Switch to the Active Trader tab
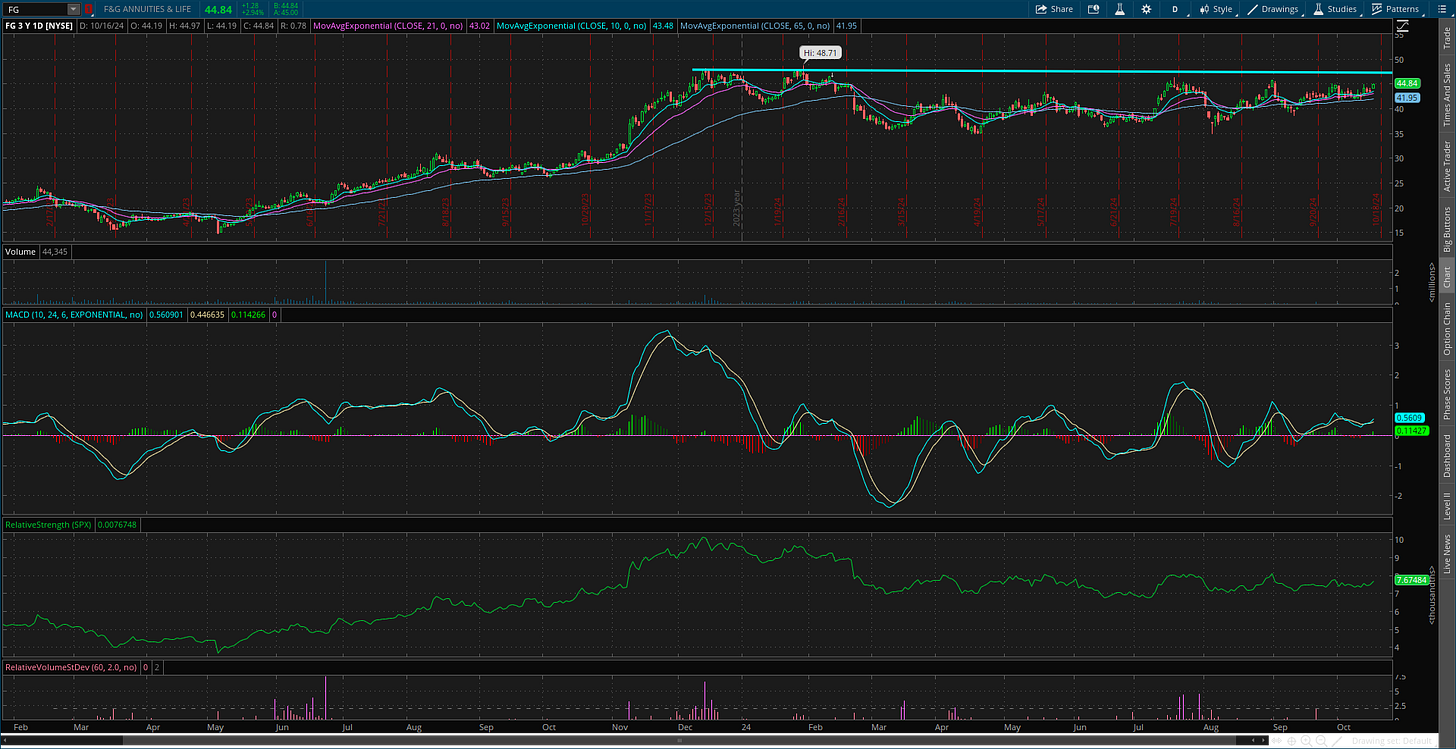Image resolution: width=1456 pixels, height=749 pixels. pos(1447,166)
